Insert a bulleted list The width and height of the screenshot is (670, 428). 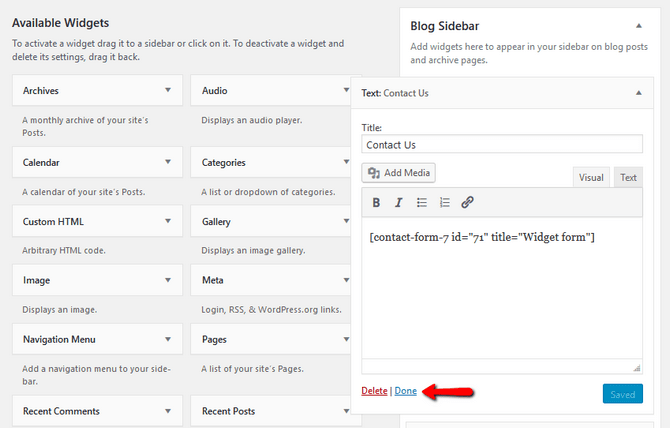(422, 202)
